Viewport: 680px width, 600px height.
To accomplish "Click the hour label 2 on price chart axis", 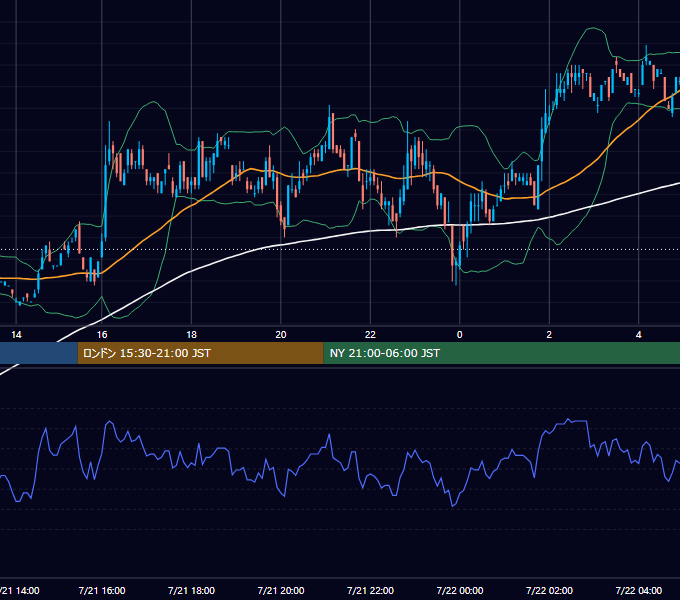I will pyautogui.click(x=549, y=335).
